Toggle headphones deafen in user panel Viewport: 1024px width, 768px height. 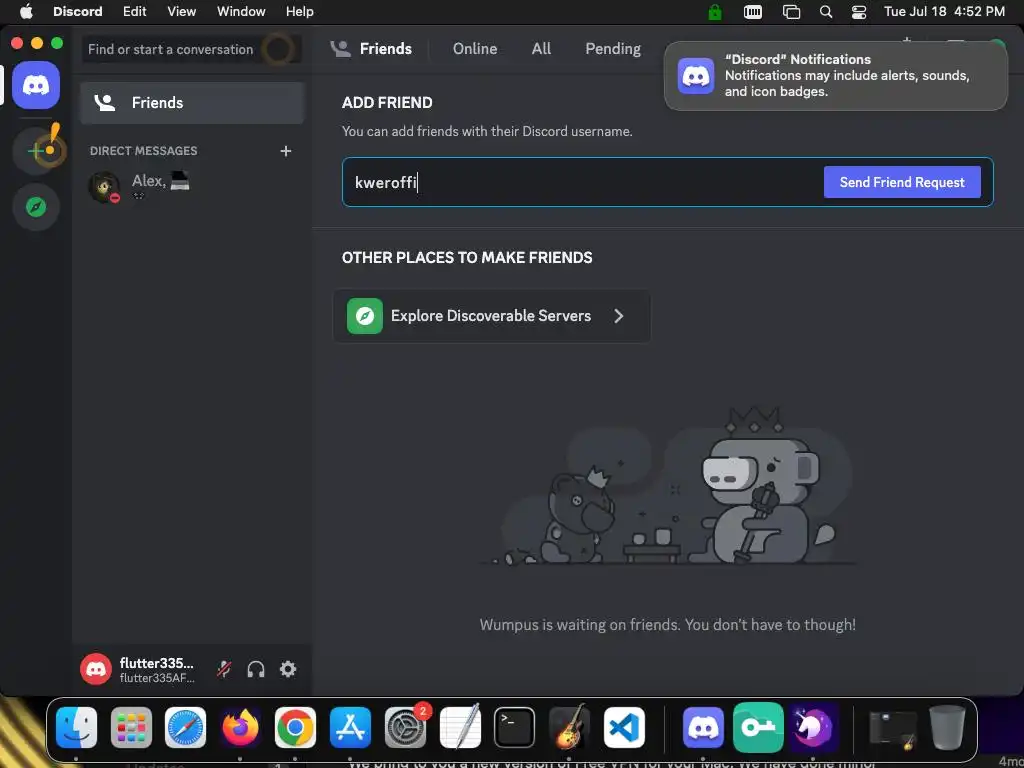pyautogui.click(x=256, y=669)
